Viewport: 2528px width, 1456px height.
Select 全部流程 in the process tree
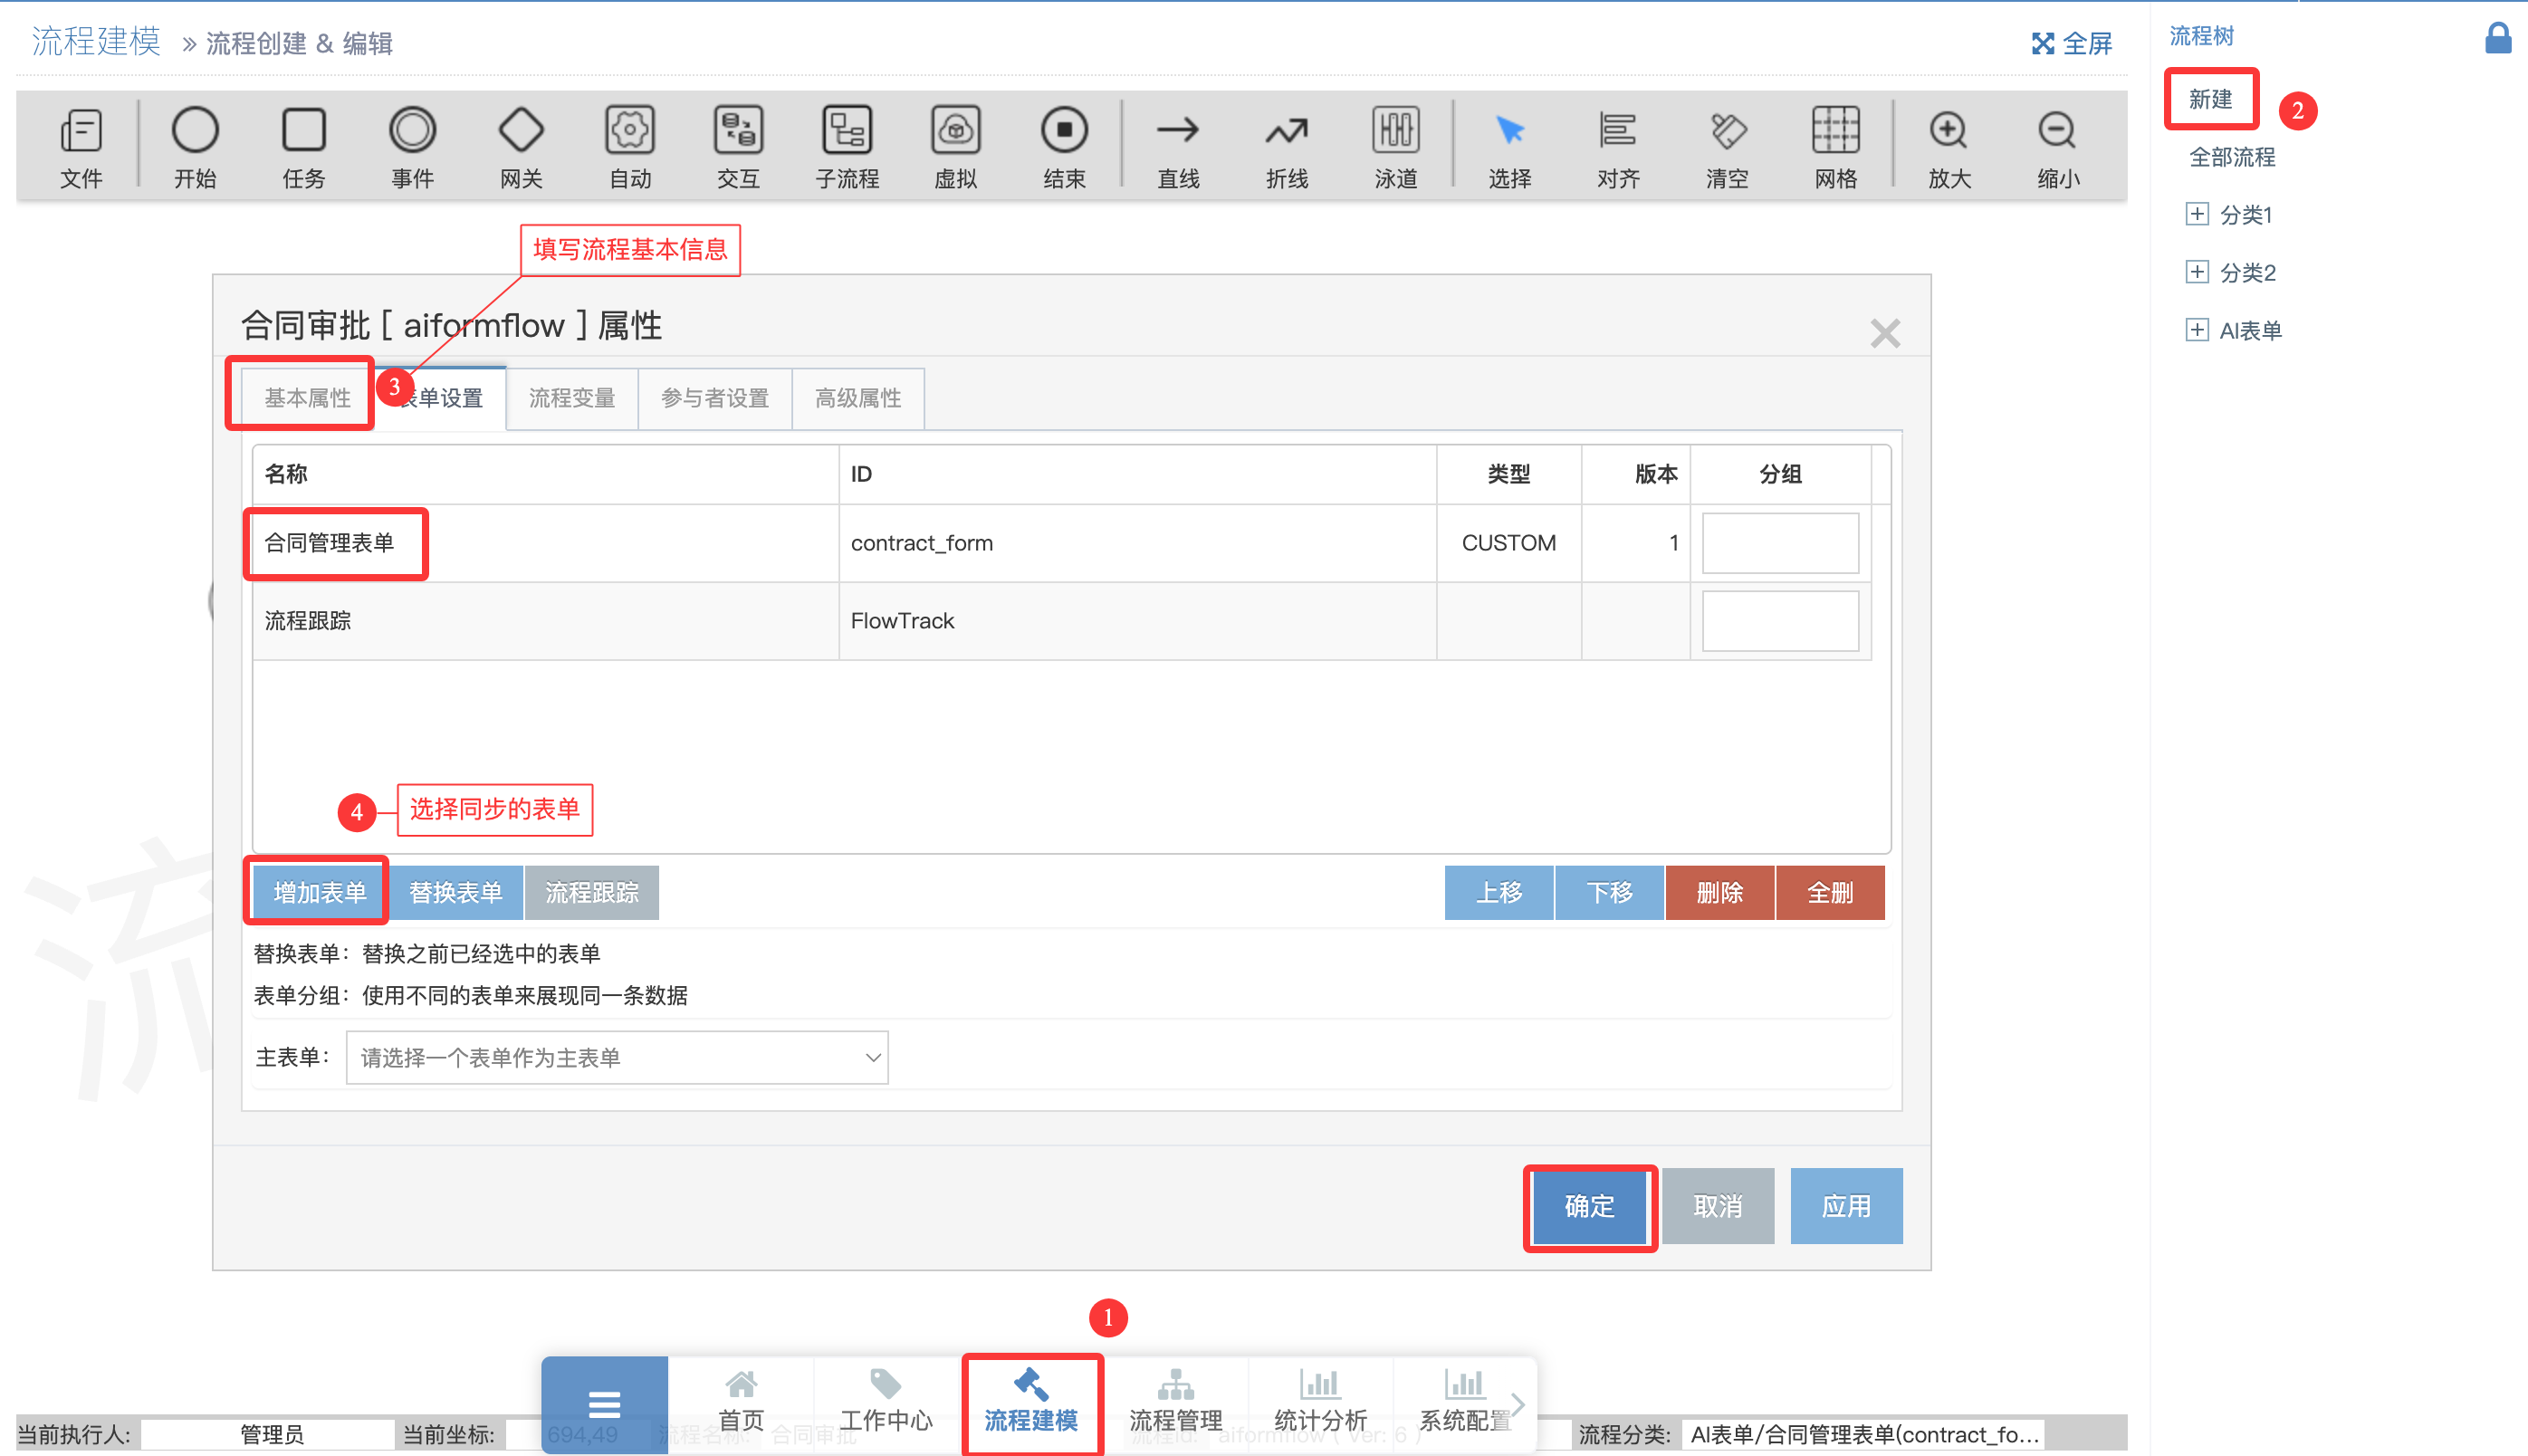coord(2232,157)
